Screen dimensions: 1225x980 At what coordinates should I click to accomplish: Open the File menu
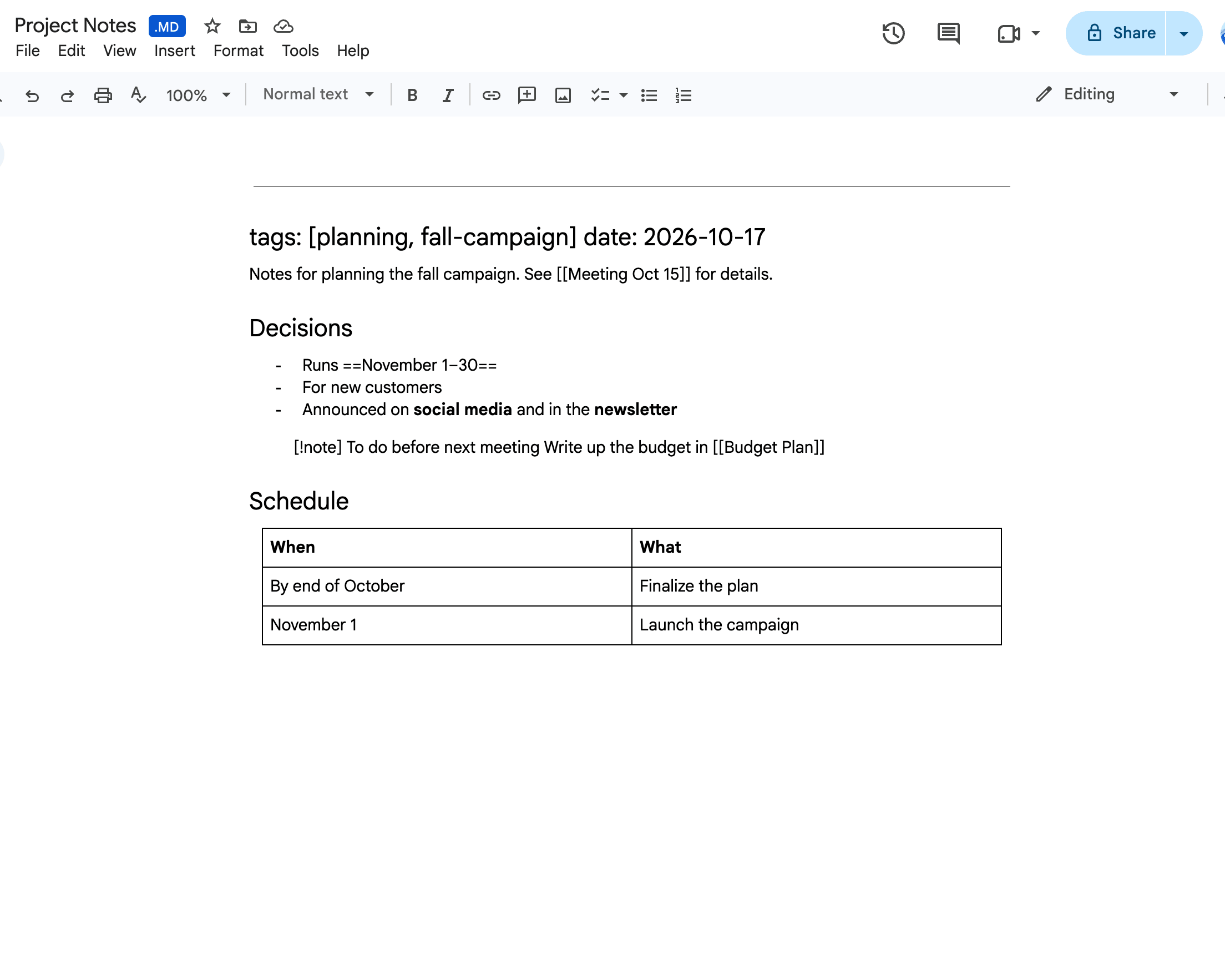tap(28, 51)
